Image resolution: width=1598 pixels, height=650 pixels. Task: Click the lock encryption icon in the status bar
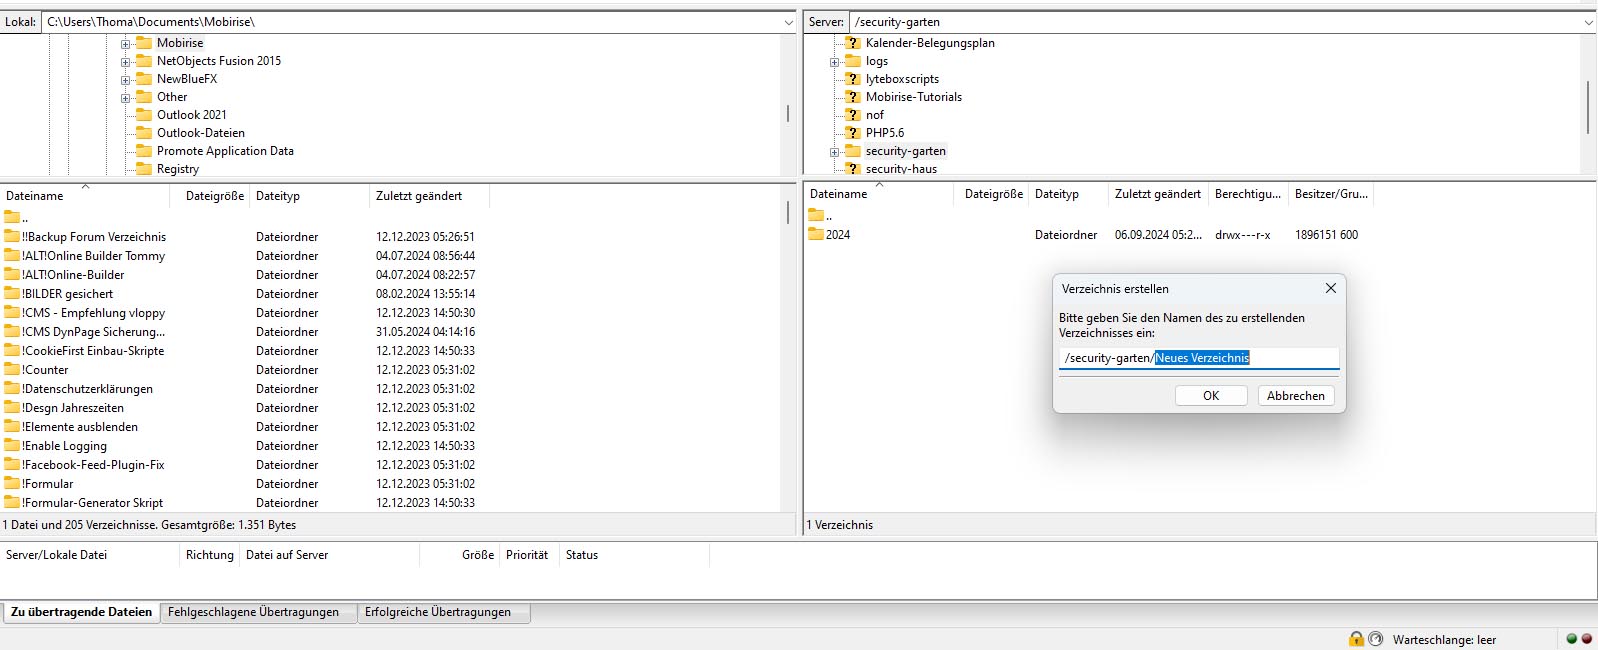tap(1356, 639)
